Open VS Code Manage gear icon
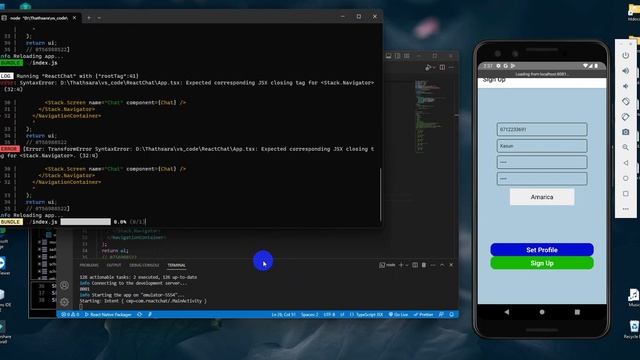This screenshot has width=640, height=360. (x=64, y=302)
